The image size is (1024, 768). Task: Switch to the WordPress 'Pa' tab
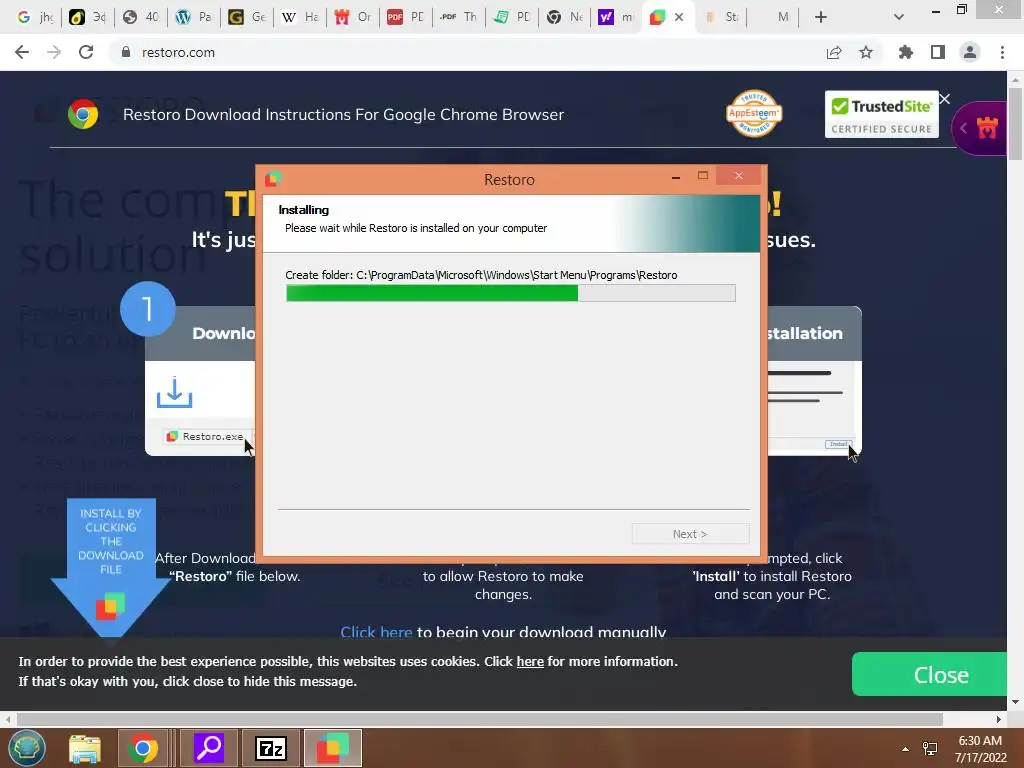point(194,17)
